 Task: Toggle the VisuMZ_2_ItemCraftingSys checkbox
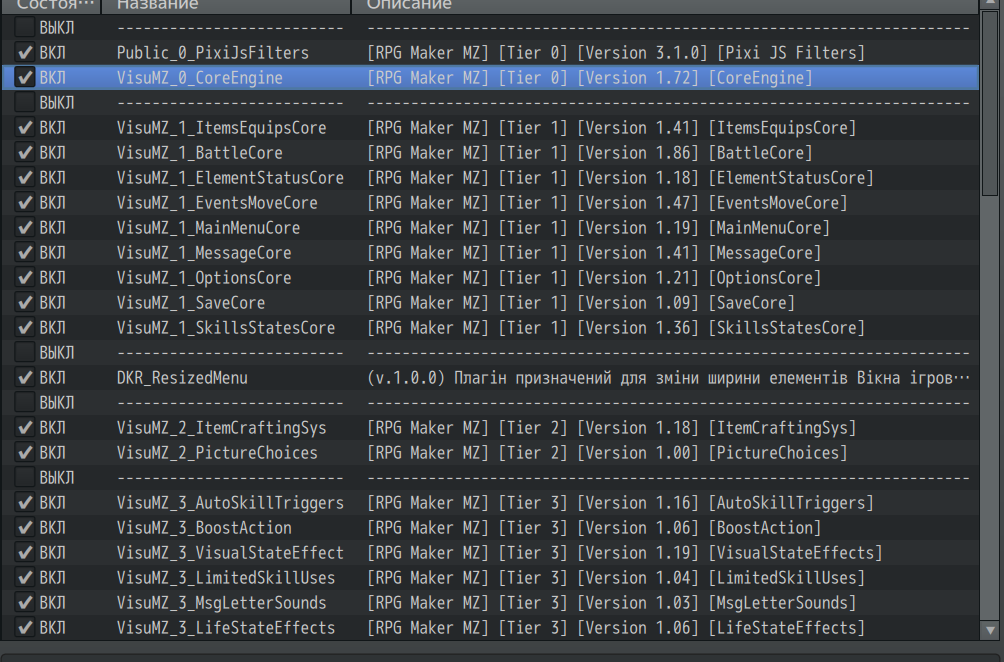(25, 428)
